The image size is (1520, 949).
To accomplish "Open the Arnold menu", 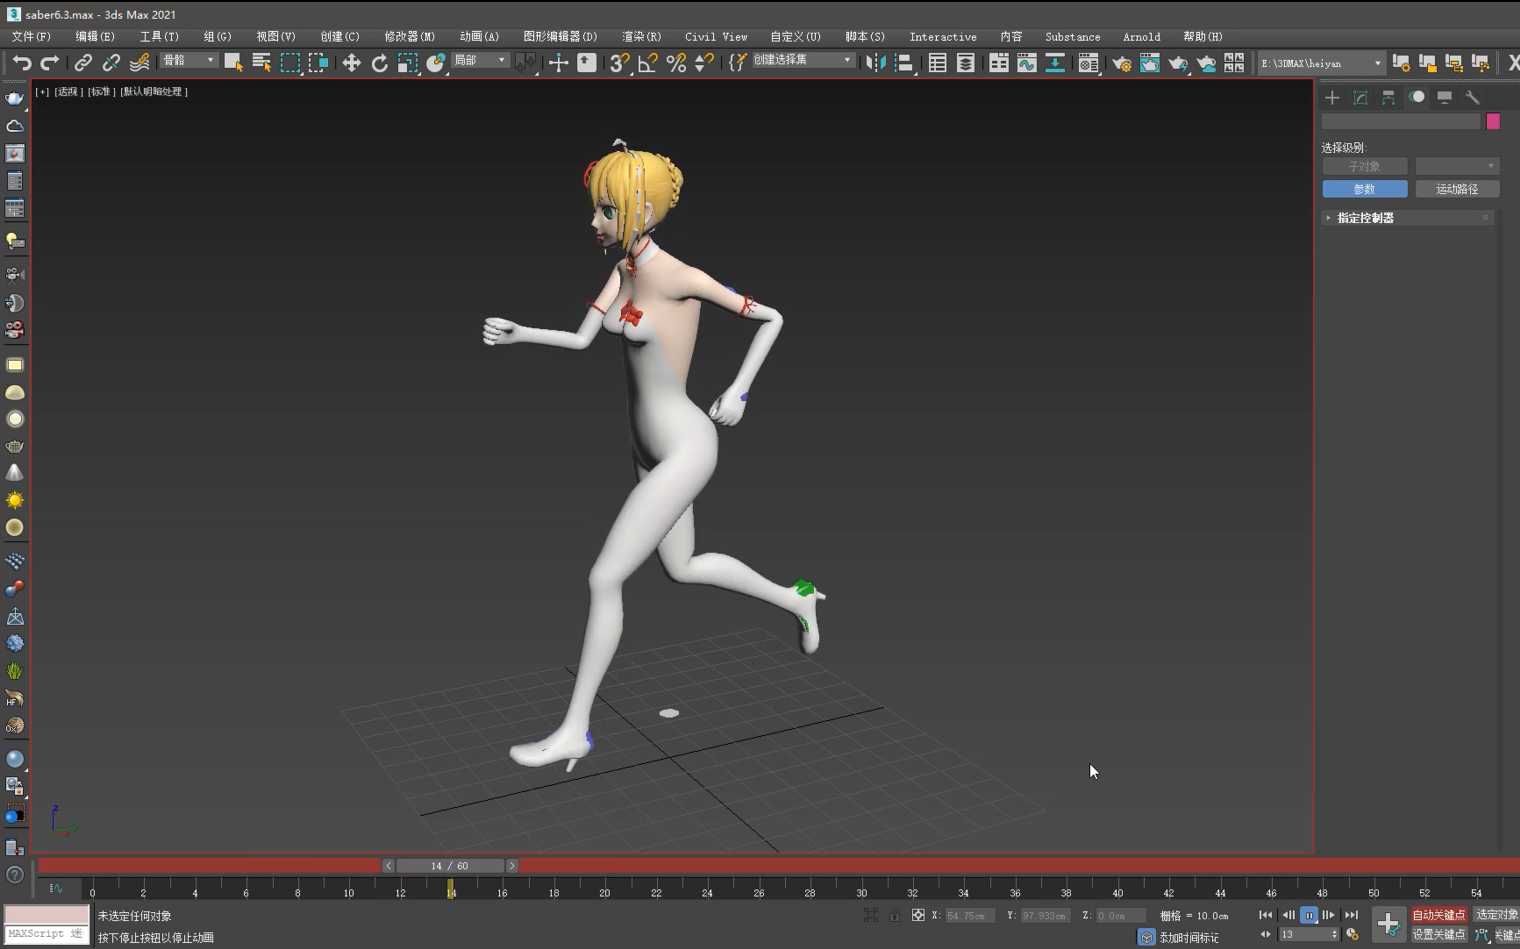I will [1141, 37].
